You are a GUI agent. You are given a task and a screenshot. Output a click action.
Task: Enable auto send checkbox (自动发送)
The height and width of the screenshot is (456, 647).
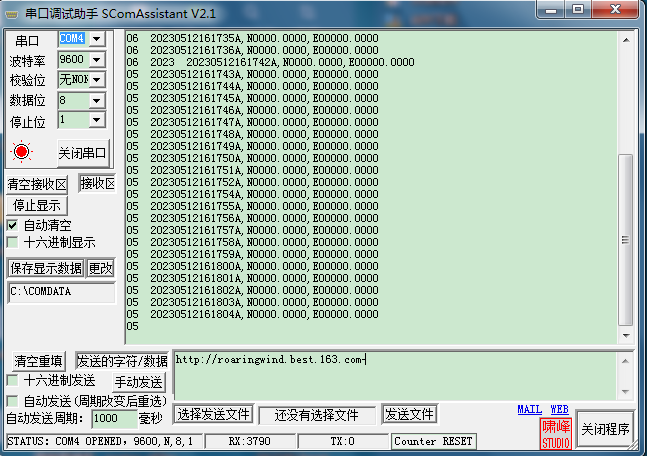13,400
